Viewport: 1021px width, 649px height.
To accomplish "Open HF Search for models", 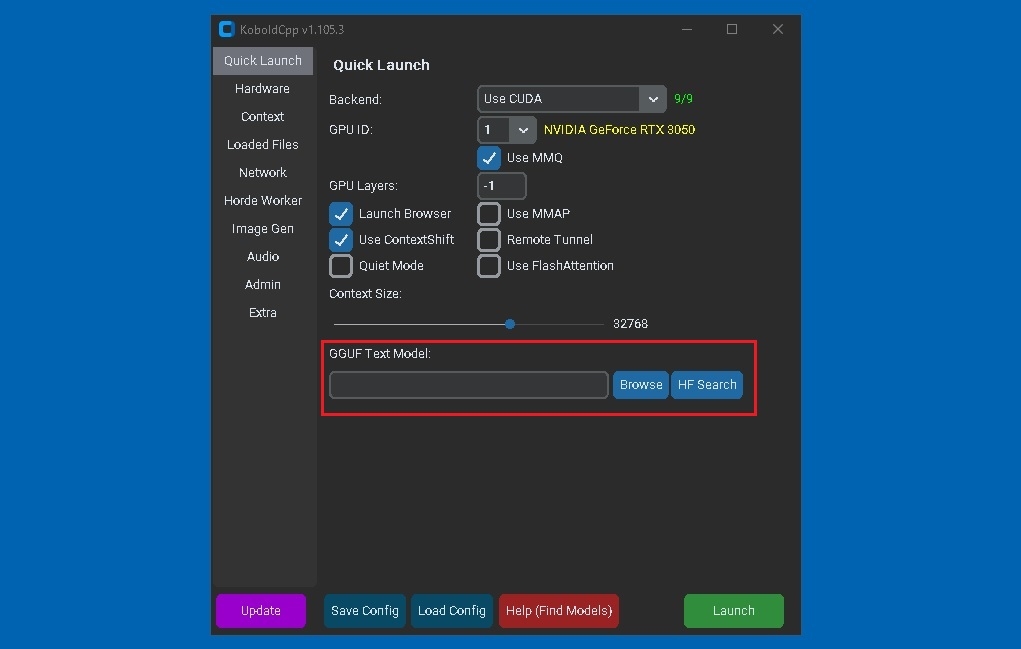I will click(x=707, y=385).
